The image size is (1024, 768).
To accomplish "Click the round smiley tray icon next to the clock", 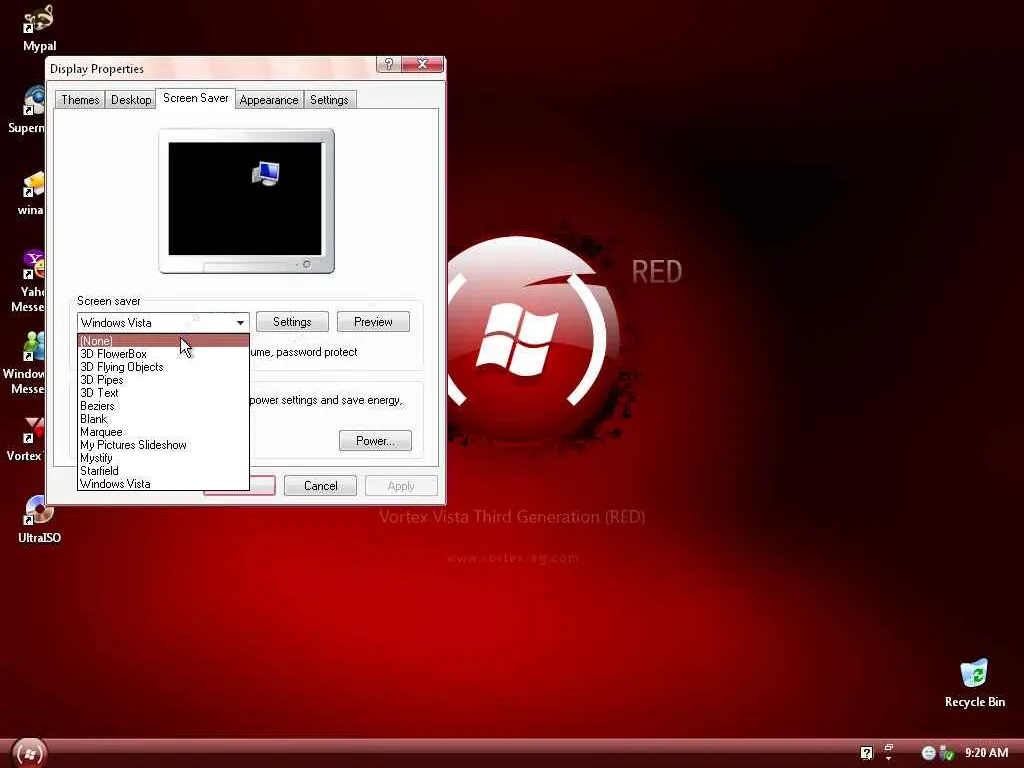I will tap(928, 753).
